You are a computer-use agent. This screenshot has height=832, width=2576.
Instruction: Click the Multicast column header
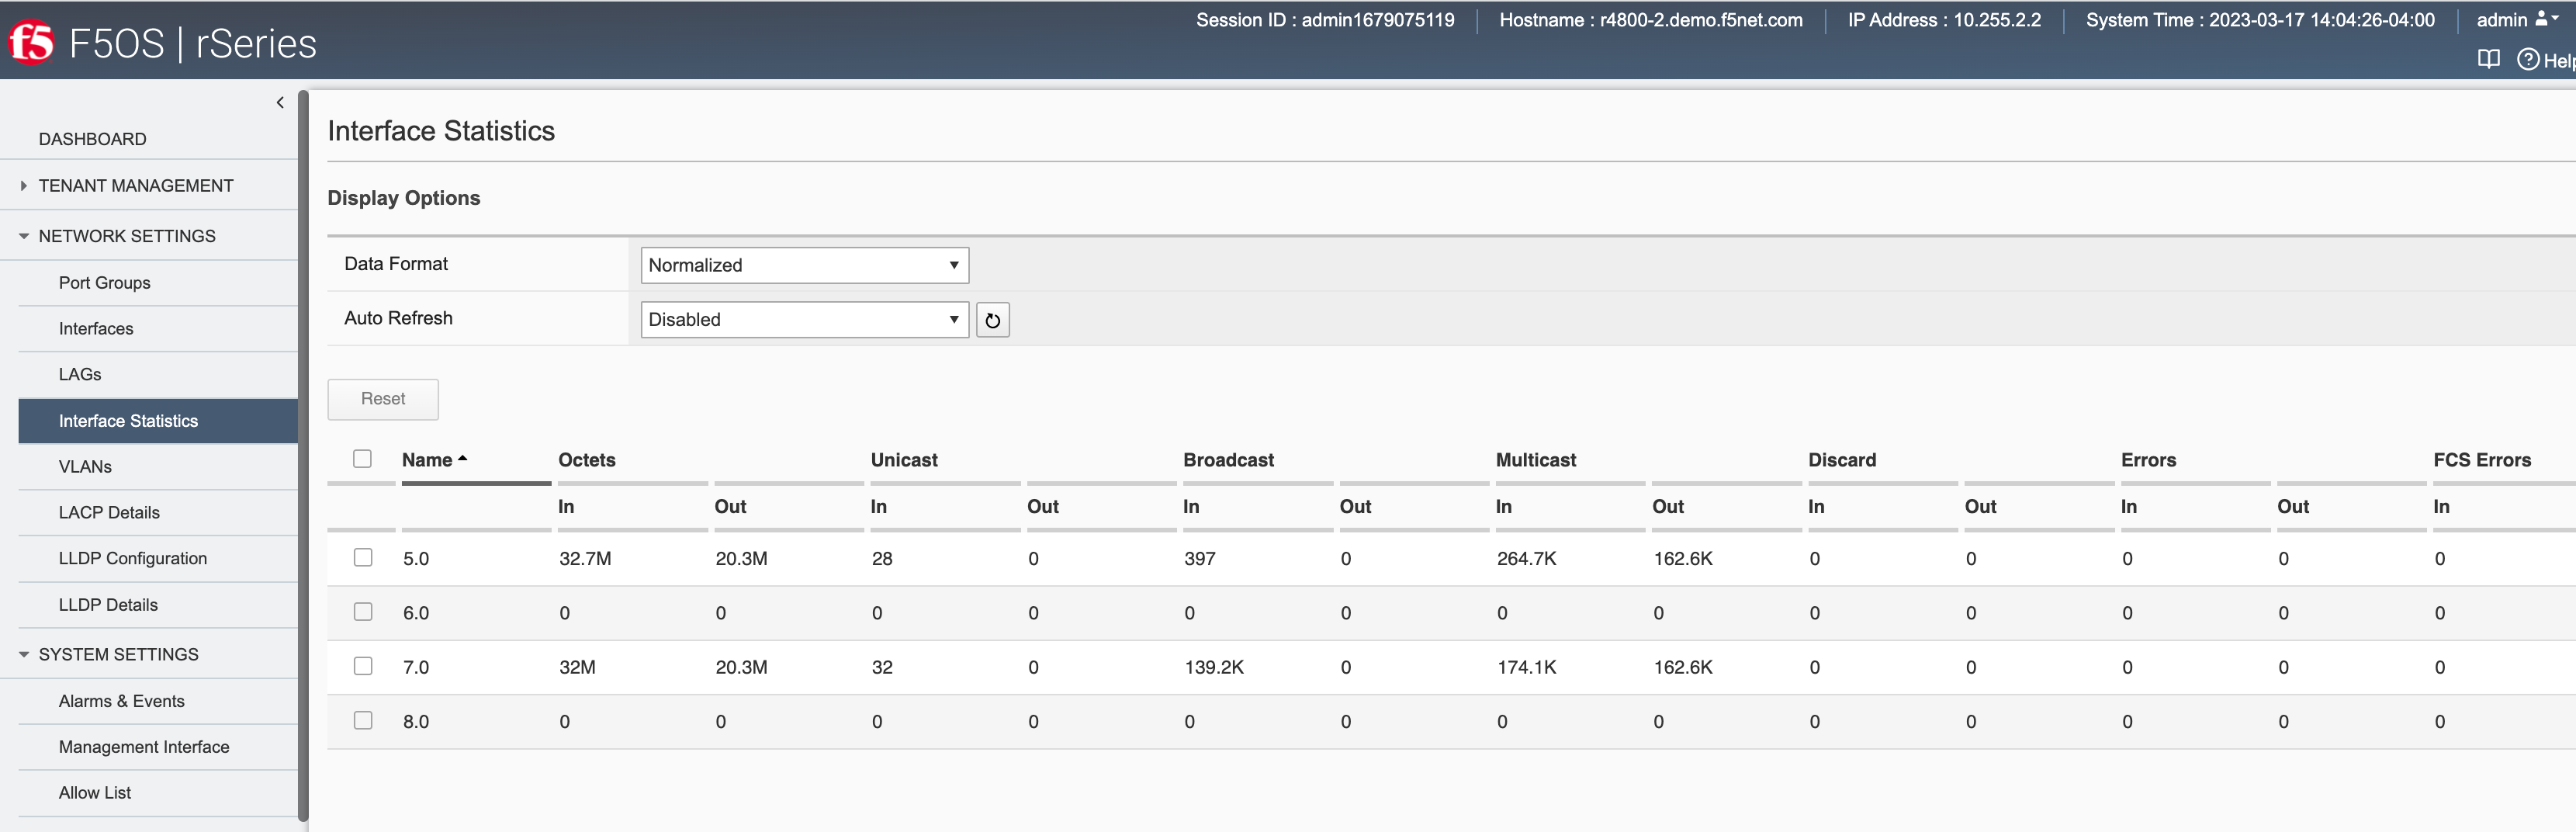click(1536, 460)
